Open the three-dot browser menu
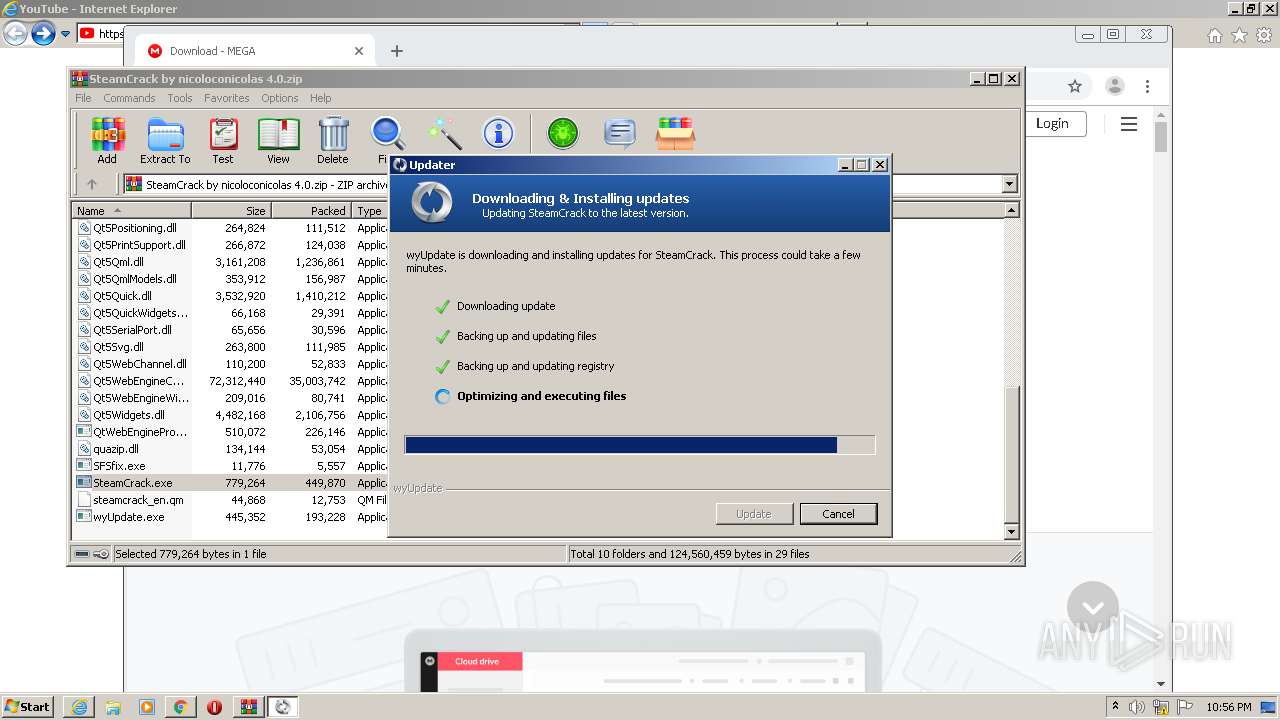The height and width of the screenshot is (720, 1280). [1148, 86]
